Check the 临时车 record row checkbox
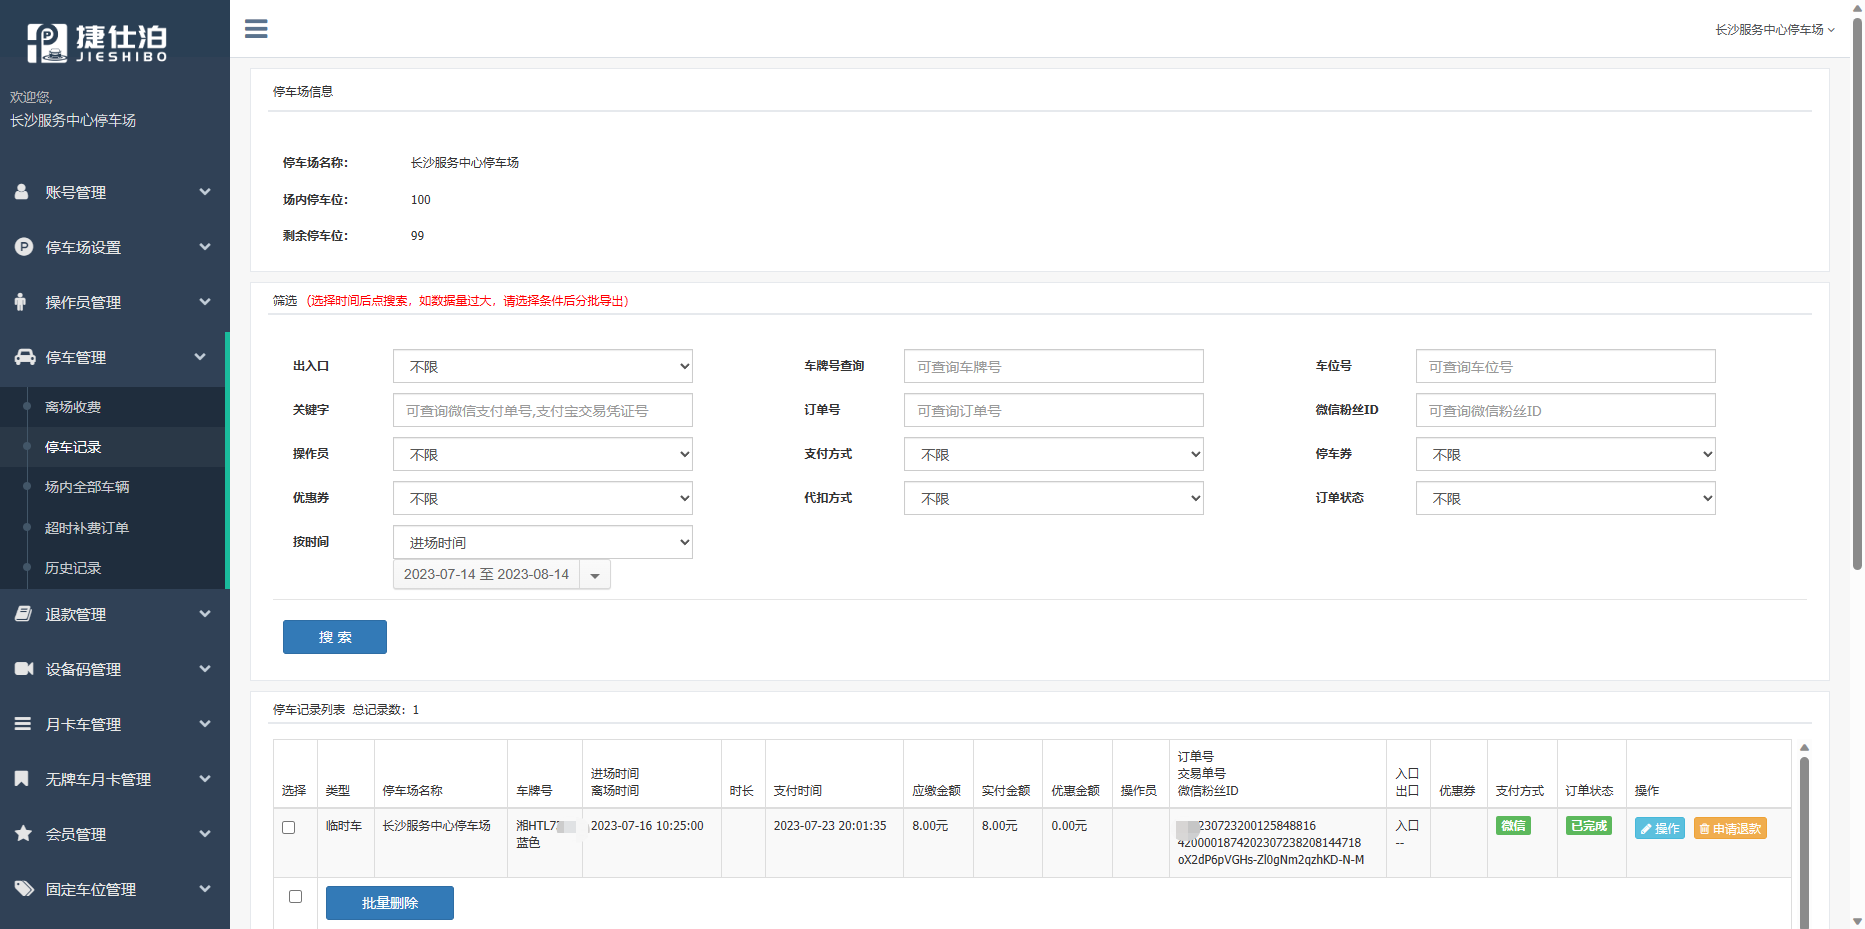 (289, 827)
